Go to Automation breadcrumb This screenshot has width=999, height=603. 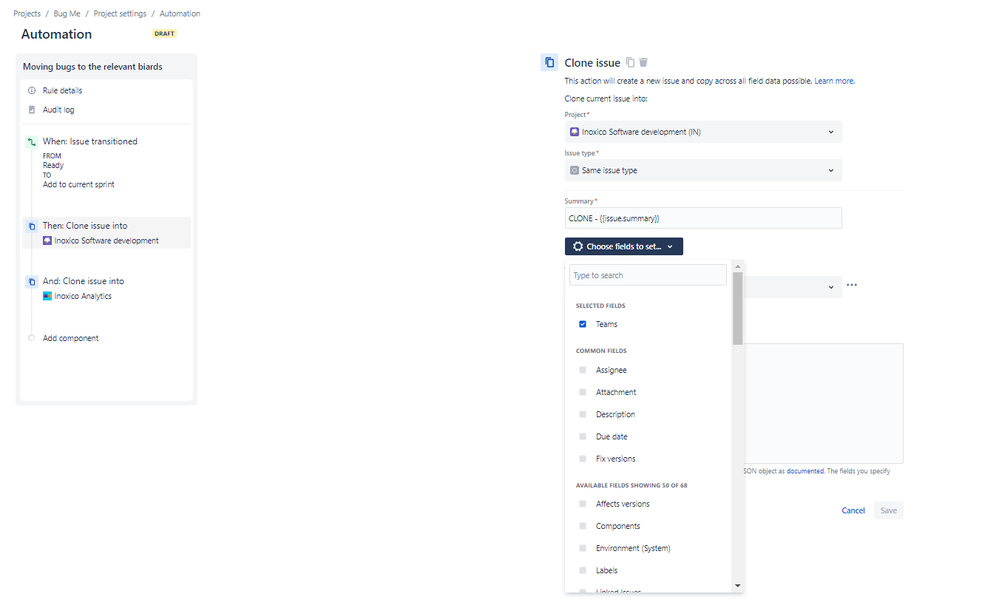pyautogui.click(x=180, y=13)
